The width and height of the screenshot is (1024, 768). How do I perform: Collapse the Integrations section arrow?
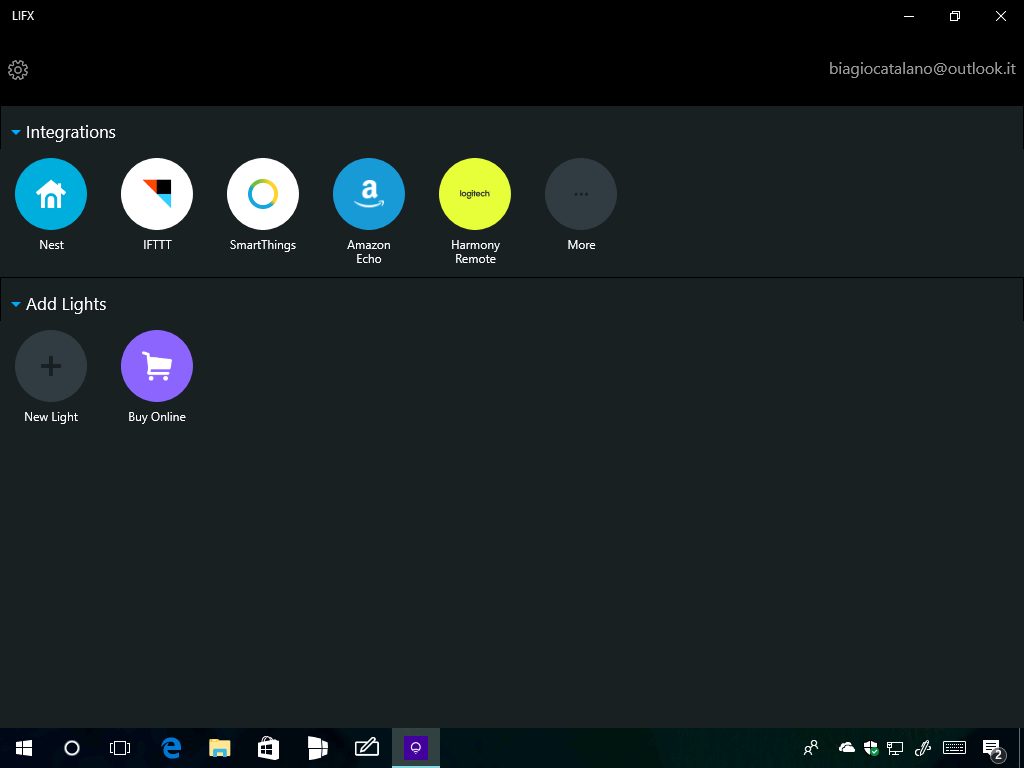pos(16,133)
